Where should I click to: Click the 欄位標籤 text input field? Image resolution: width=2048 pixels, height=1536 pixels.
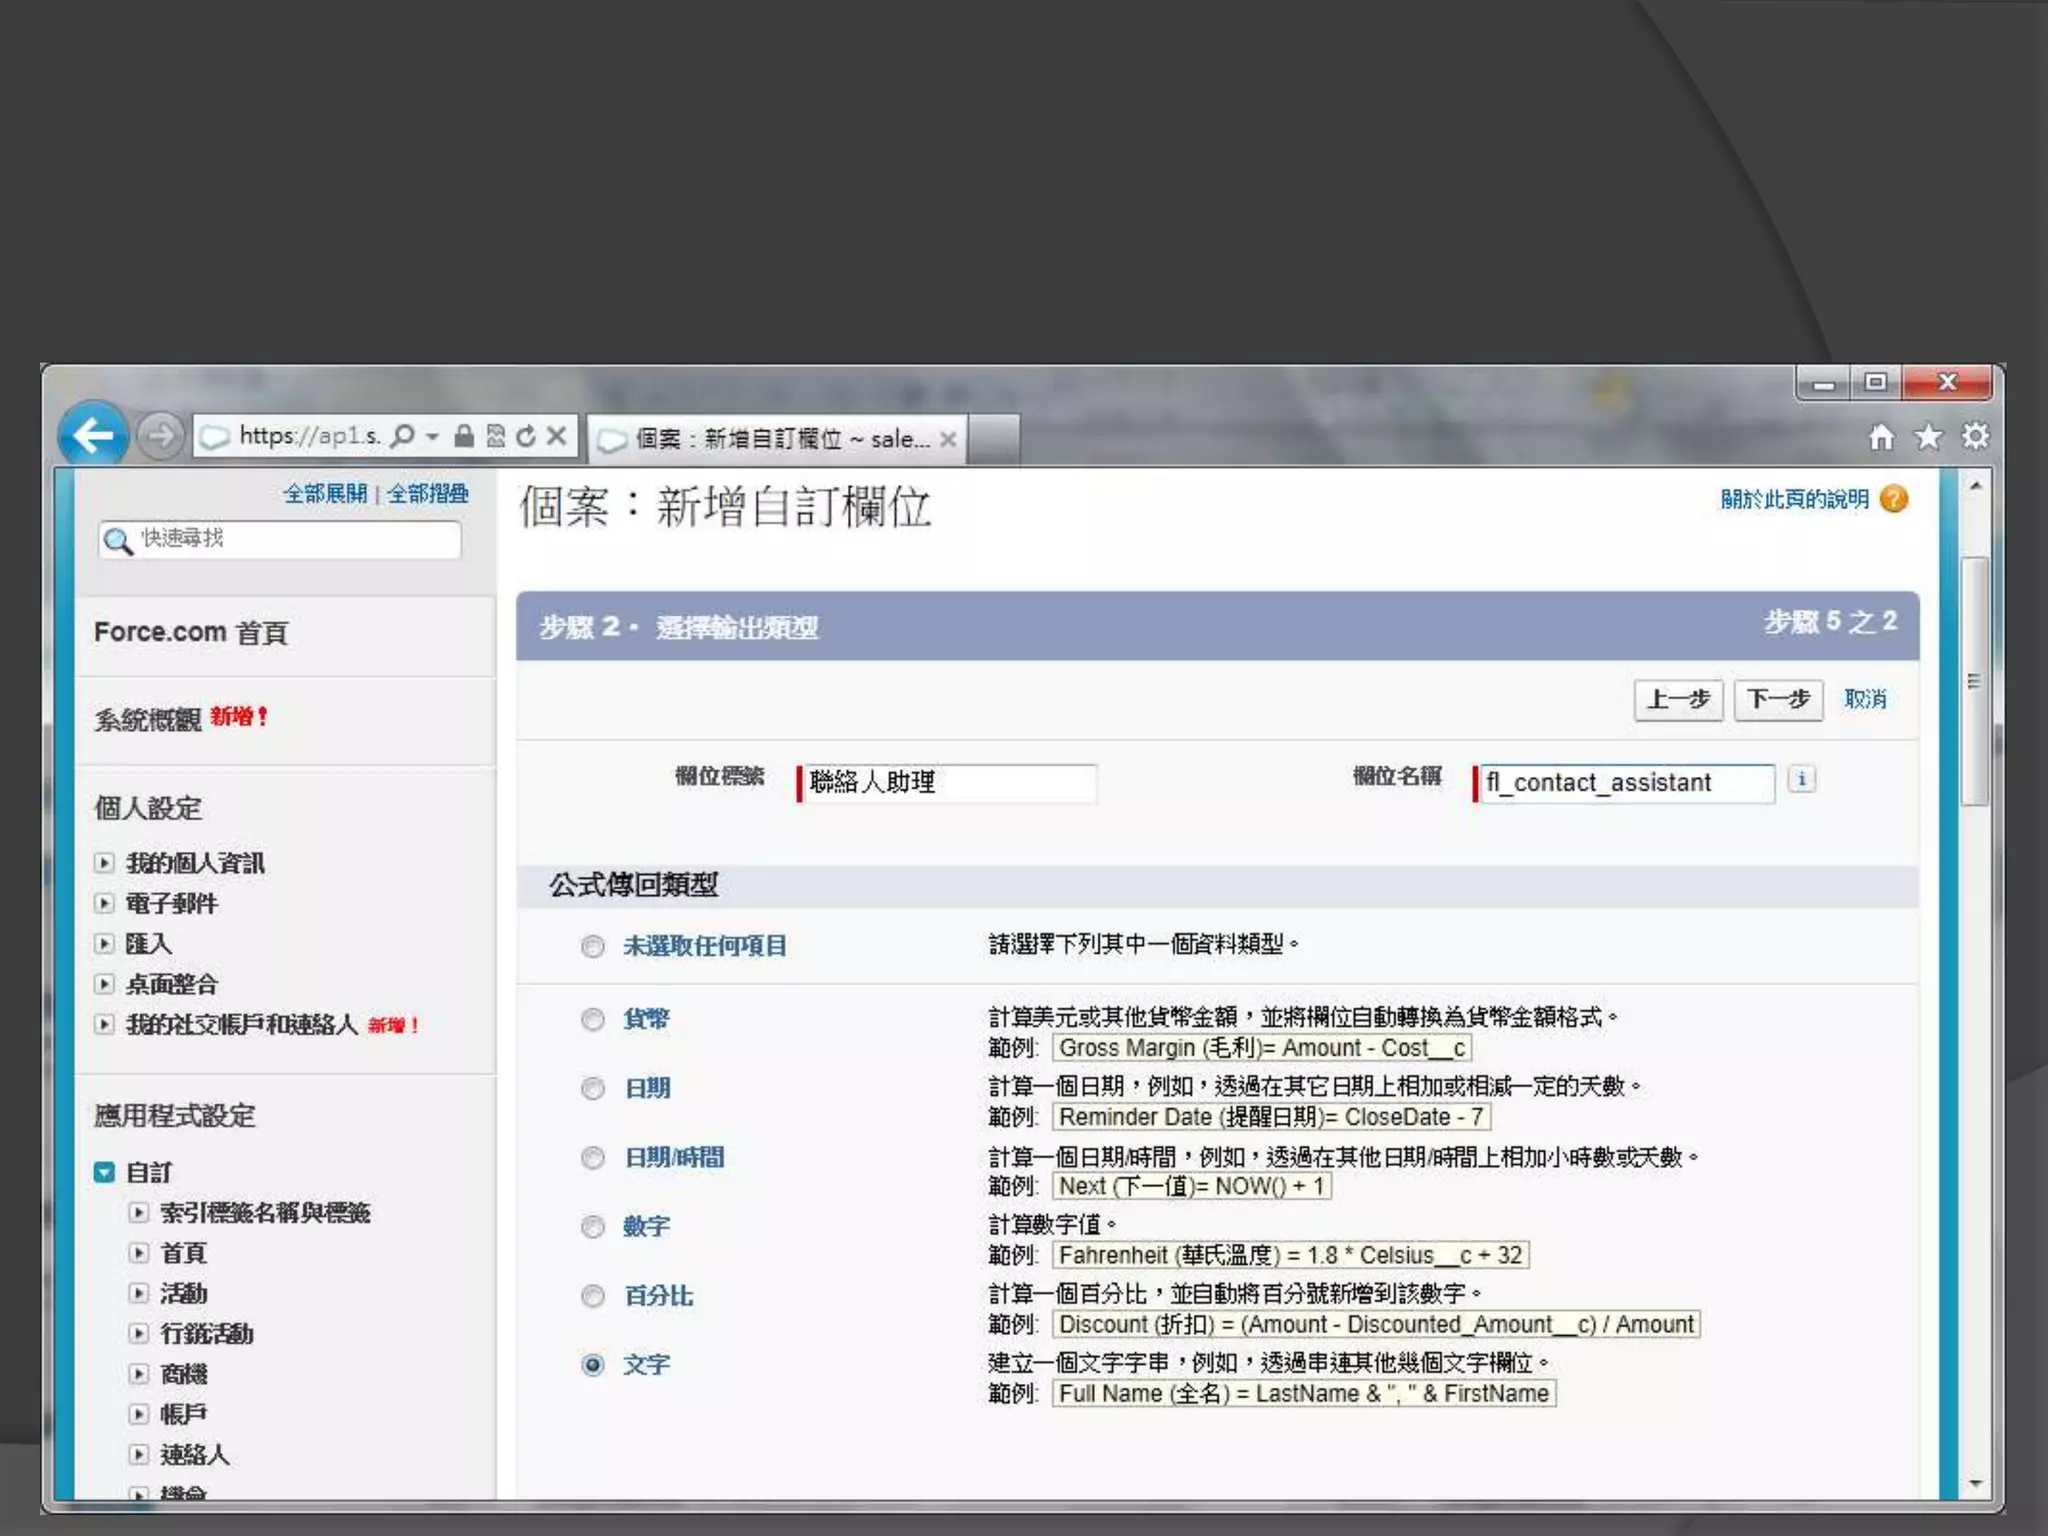tap(948, 783)
